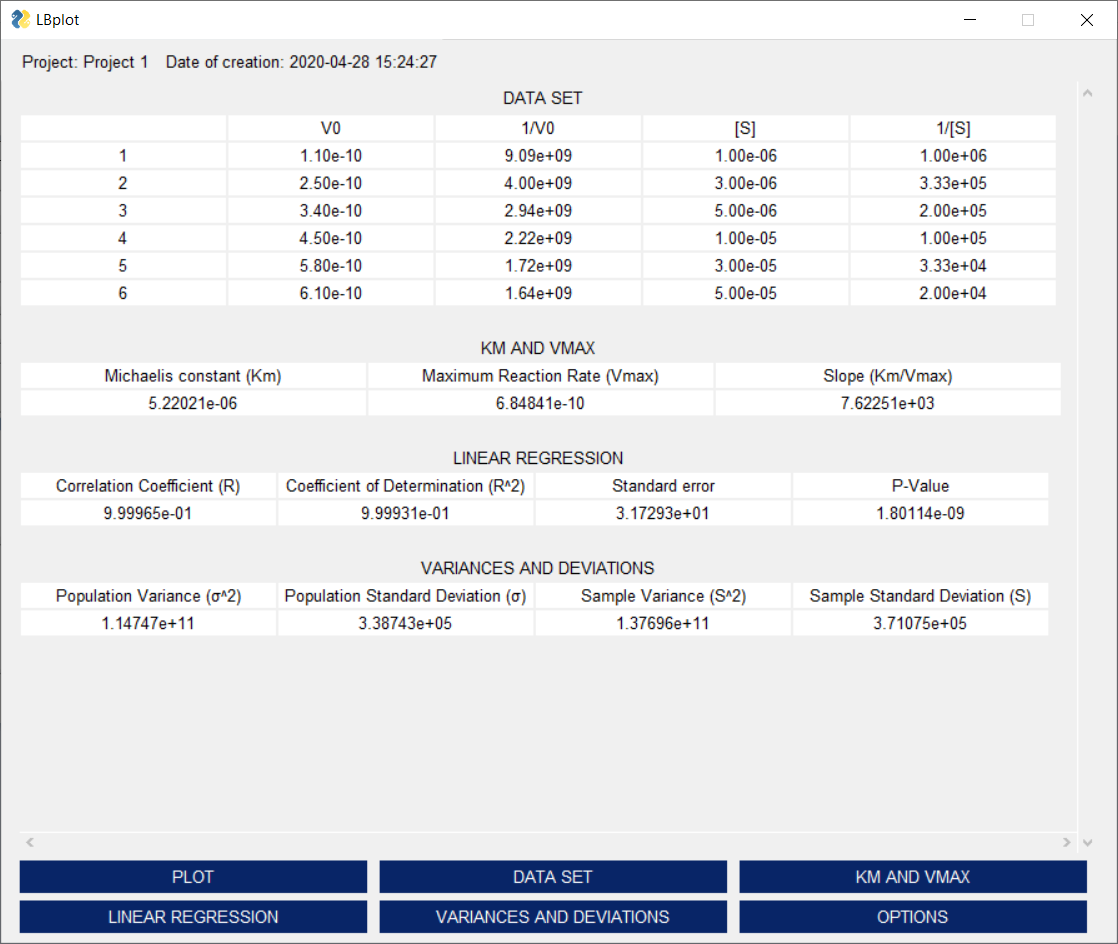Click the PLOT button
The image size is (1118, 944).
click(193, 876)
